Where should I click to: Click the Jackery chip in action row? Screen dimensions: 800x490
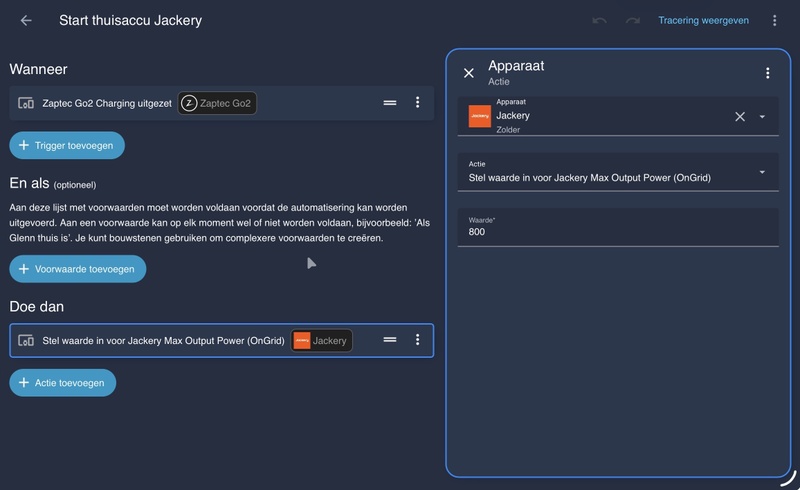[321, 340]
